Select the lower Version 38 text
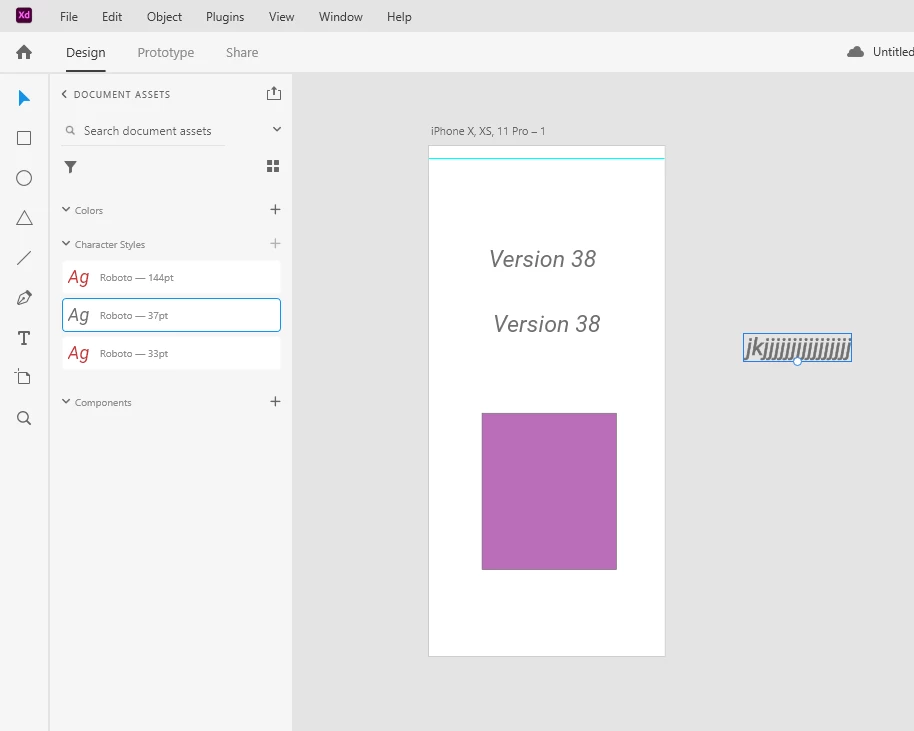The image size is (914, 731). 547,324
